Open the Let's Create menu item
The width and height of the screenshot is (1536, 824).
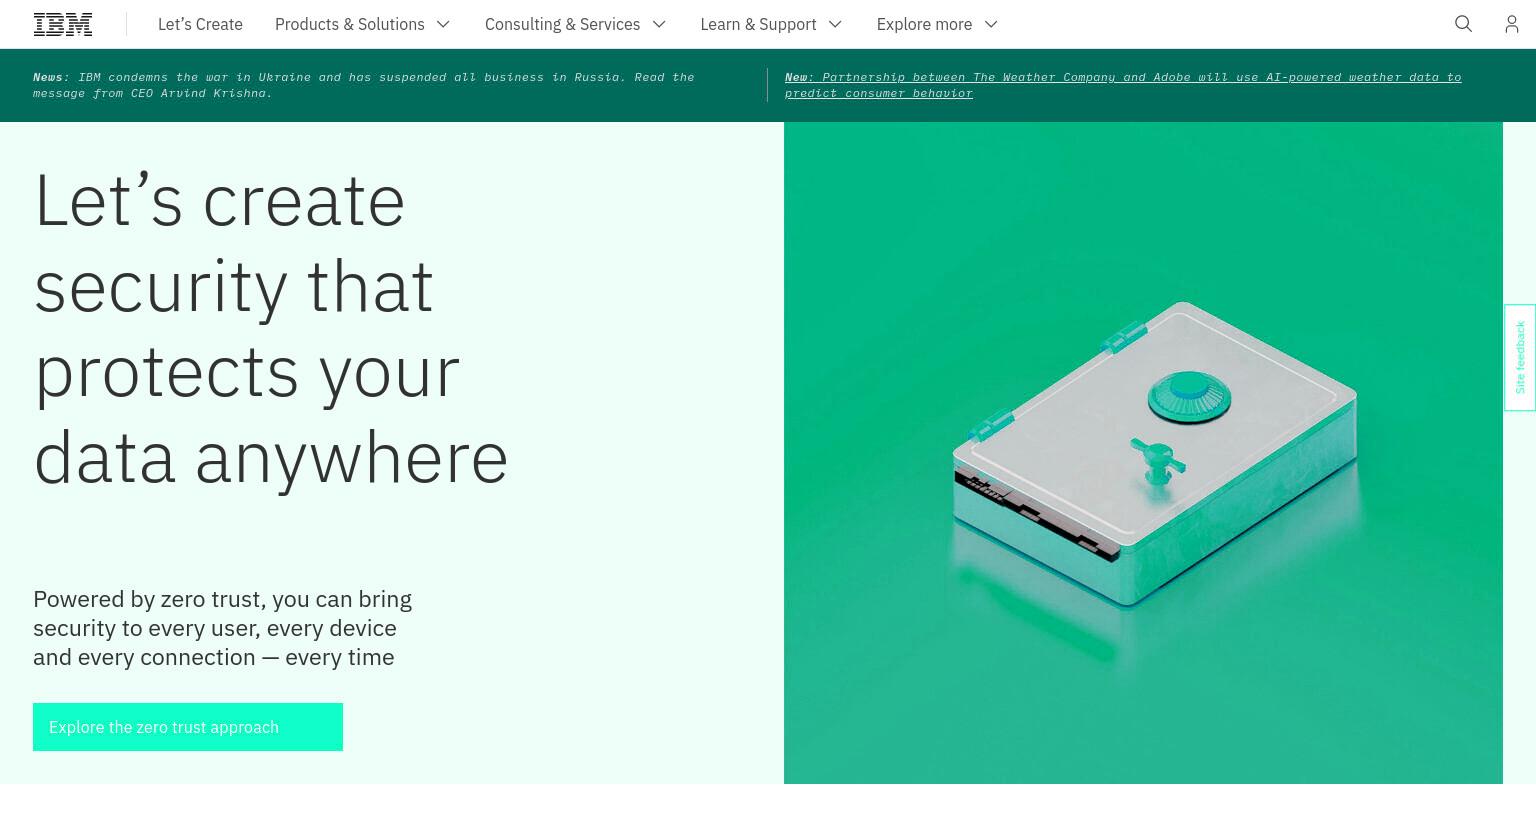tap(200, 24)
